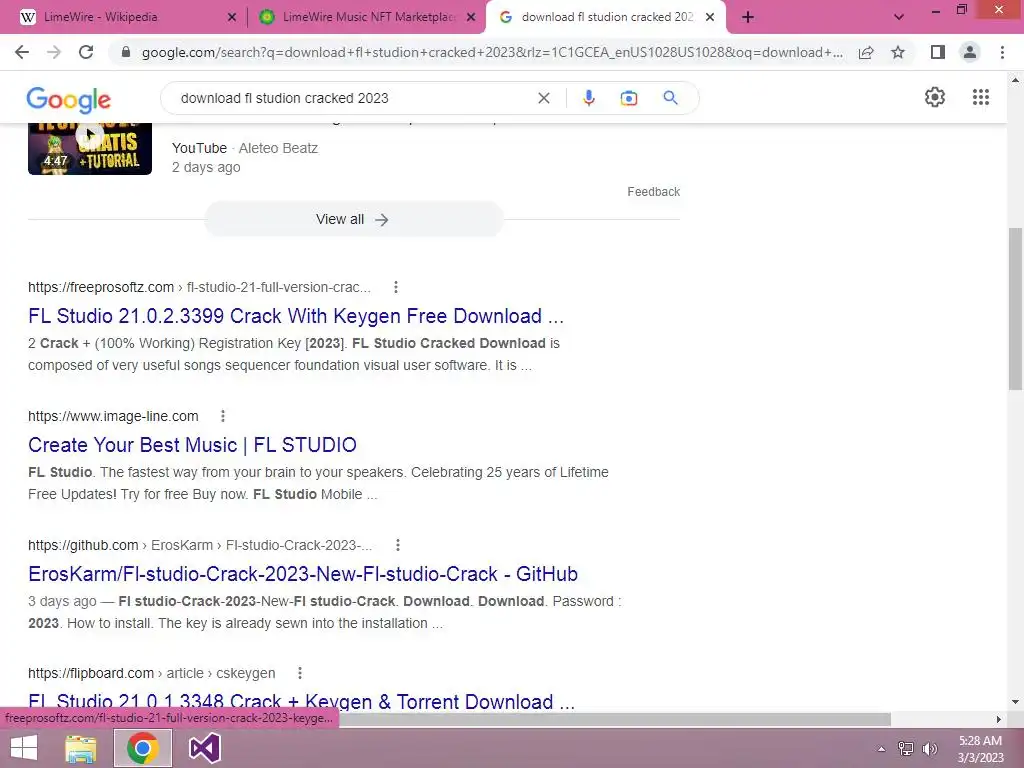Click the scroll down arrow of vertical scrollbar

pos(1016,702)
